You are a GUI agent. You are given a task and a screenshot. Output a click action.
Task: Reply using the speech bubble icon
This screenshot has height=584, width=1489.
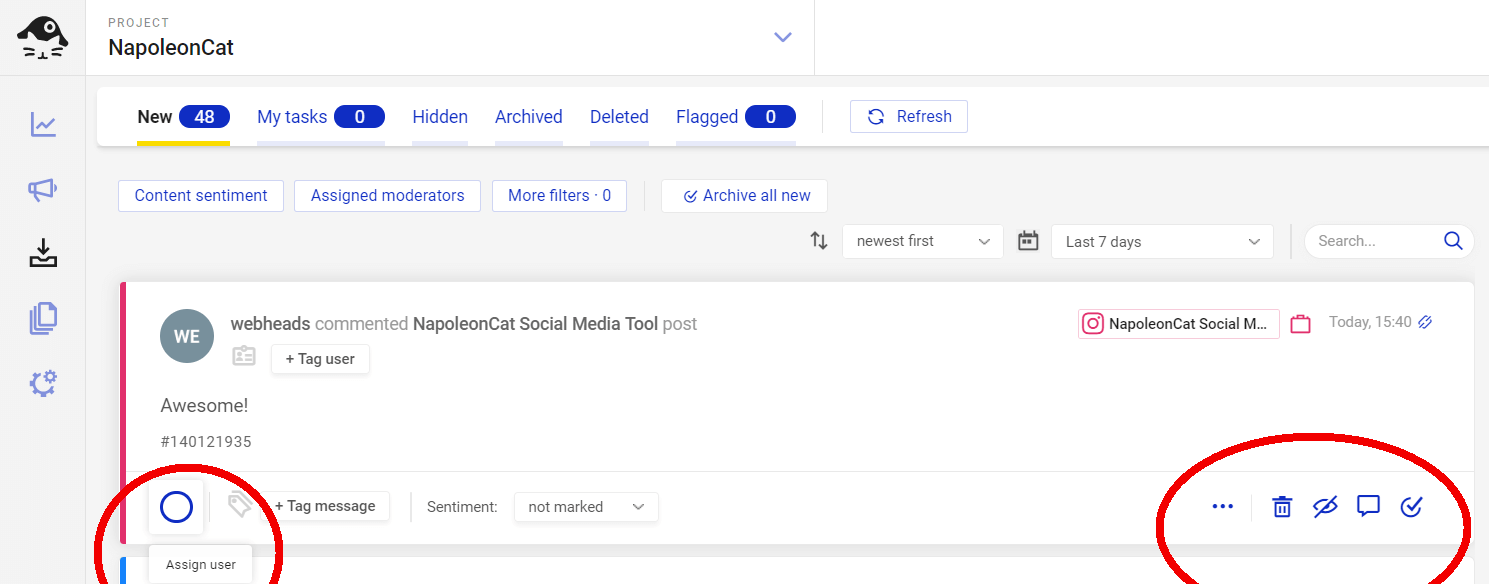[1368, 506]
